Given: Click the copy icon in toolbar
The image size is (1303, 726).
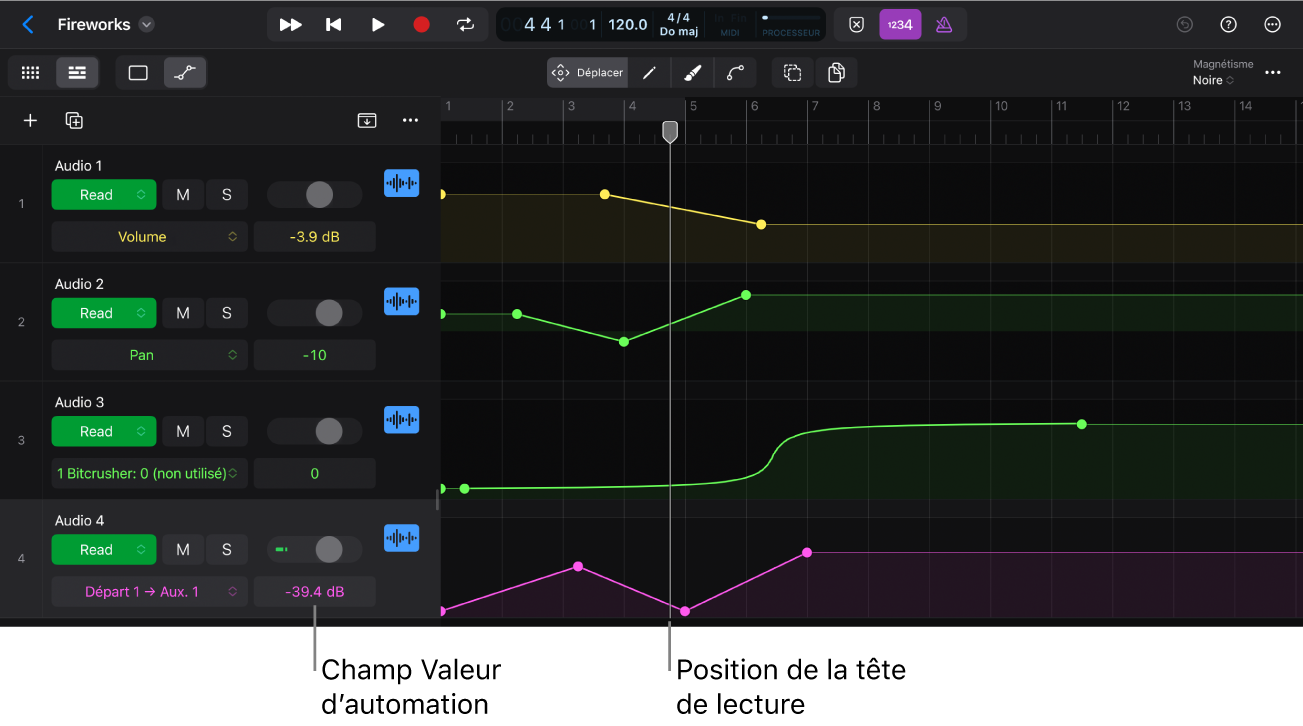Looking at the screenshot, I should [836, 73].
